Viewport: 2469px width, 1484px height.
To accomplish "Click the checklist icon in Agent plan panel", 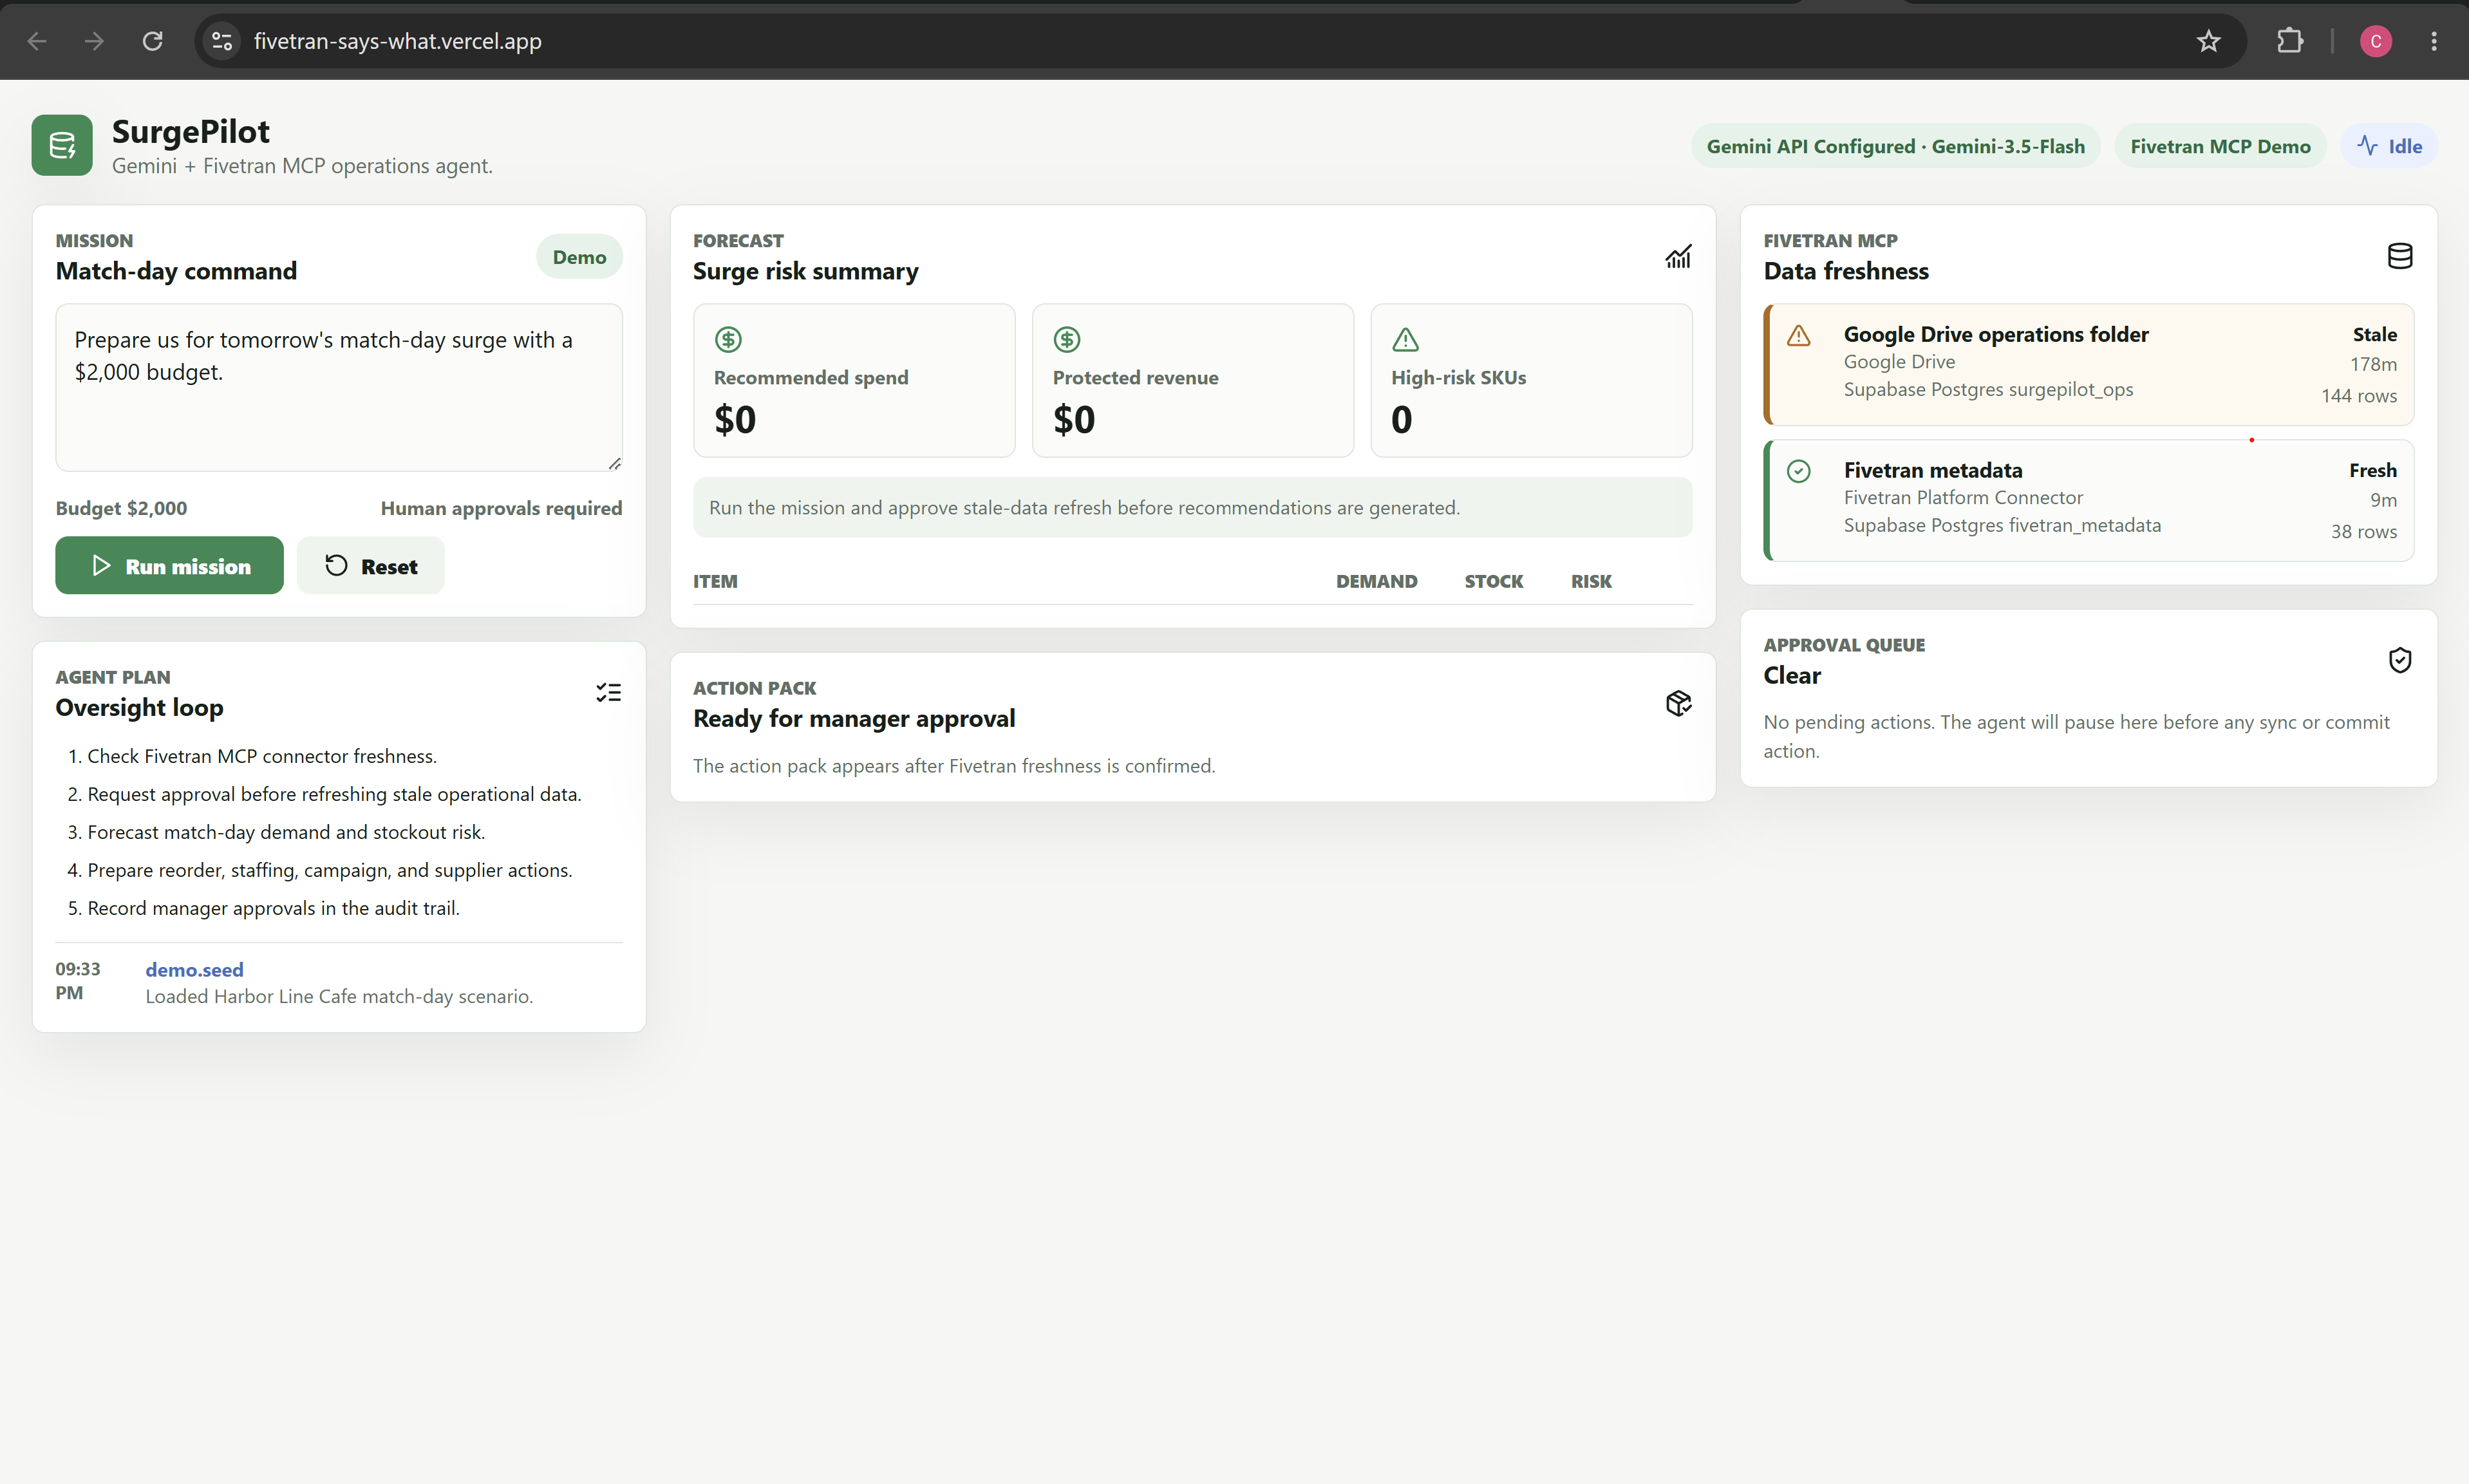I will (608, 692).
